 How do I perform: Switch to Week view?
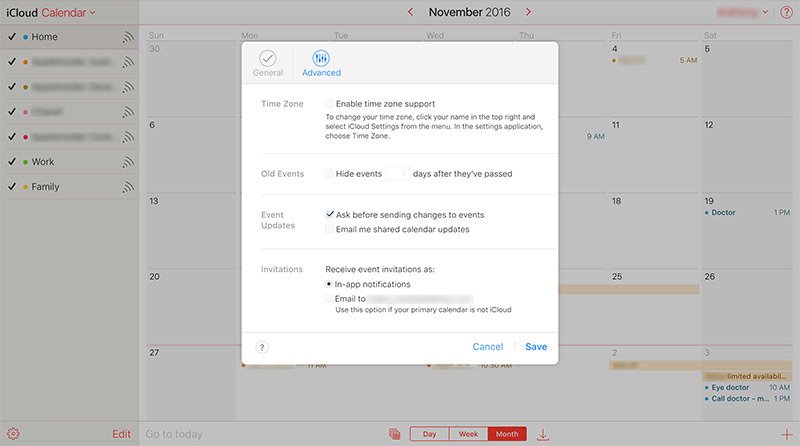pos(468,434)
